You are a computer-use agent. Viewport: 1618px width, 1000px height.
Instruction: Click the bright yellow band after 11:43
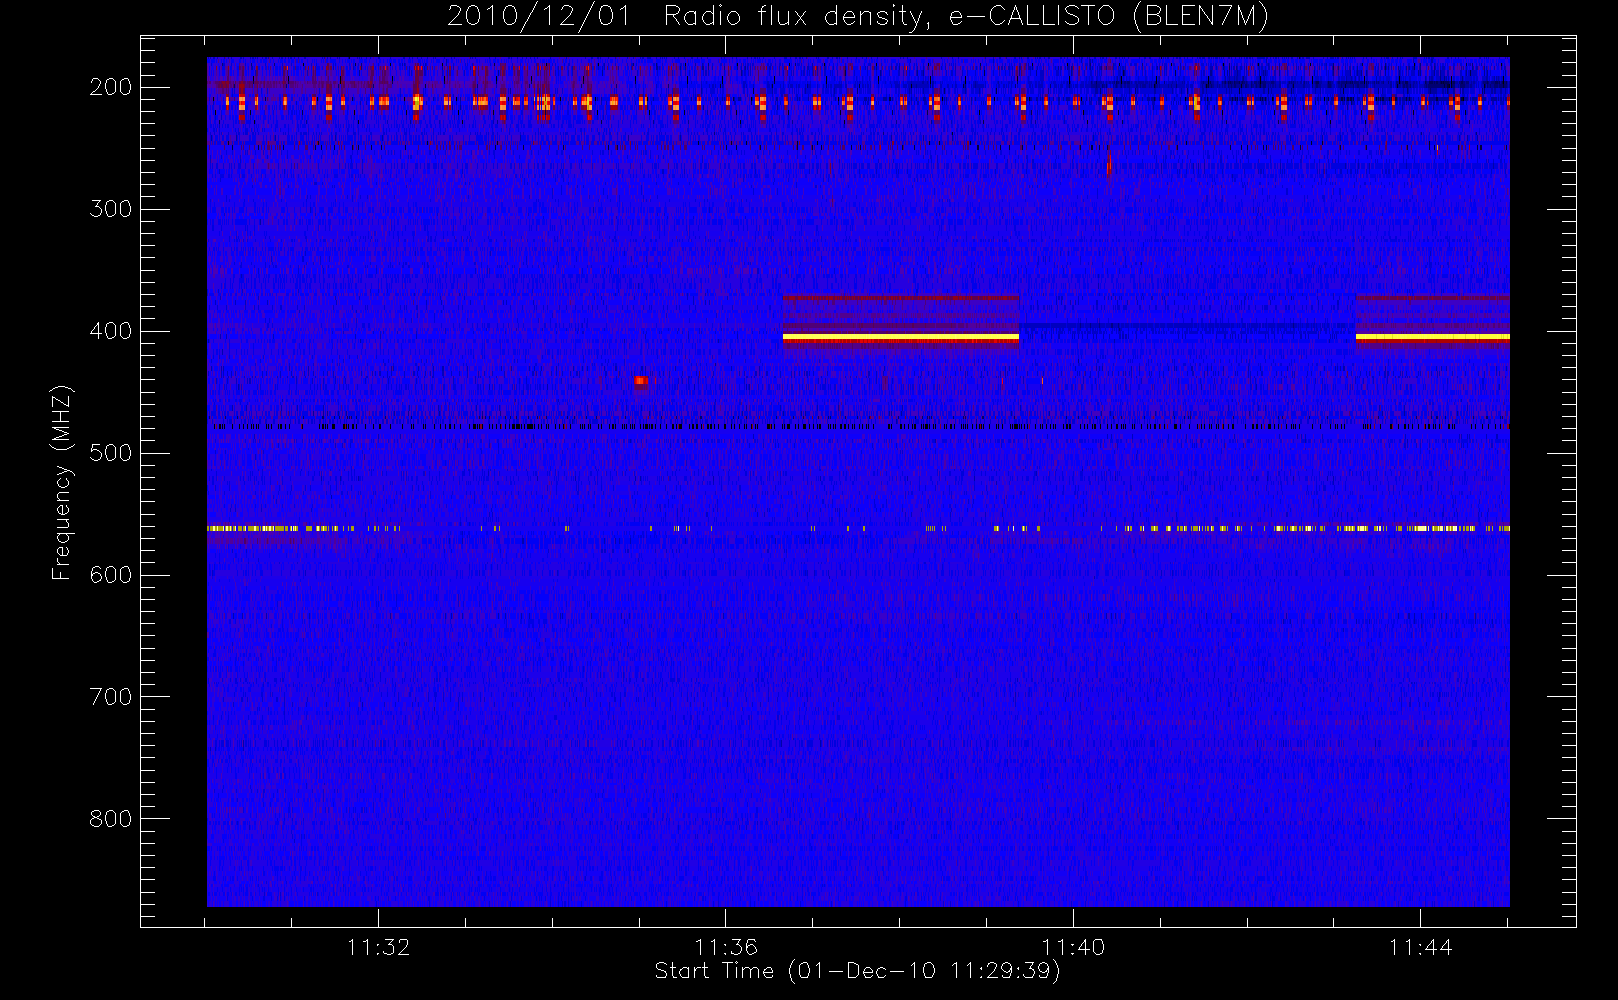click(1432, 338)
